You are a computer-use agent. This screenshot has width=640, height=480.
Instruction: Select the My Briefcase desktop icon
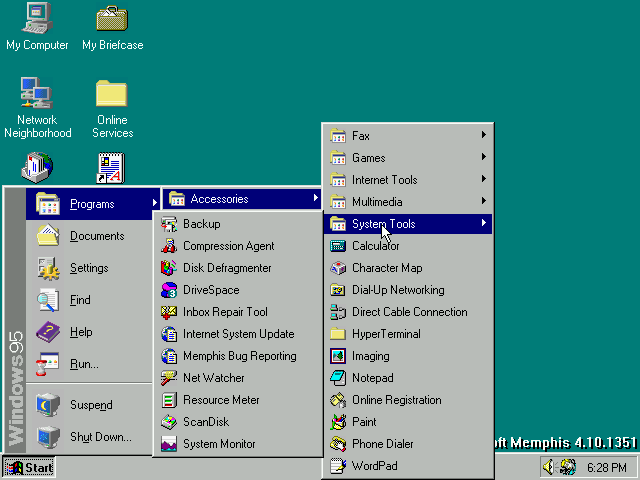click(112, 27)
